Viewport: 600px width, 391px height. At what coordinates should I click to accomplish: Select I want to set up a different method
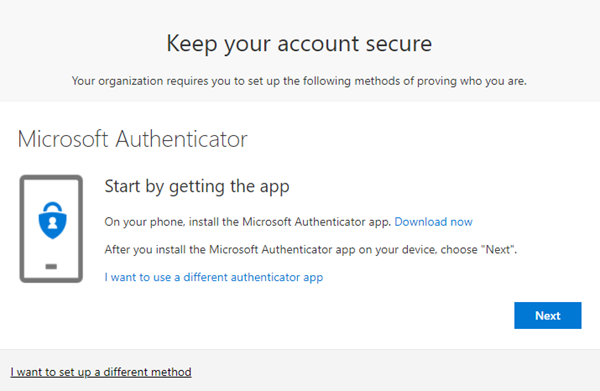point(101,372)
